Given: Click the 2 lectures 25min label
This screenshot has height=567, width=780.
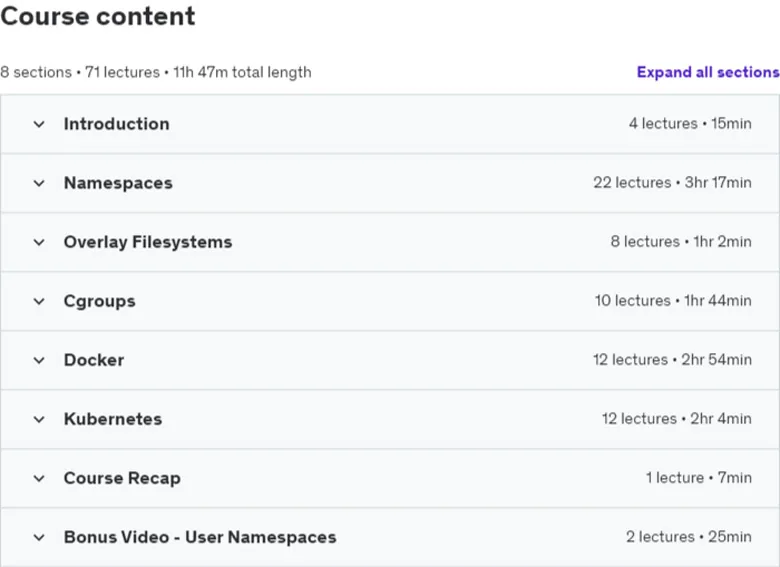Looking at the screenshot, I should click(688, 537).
